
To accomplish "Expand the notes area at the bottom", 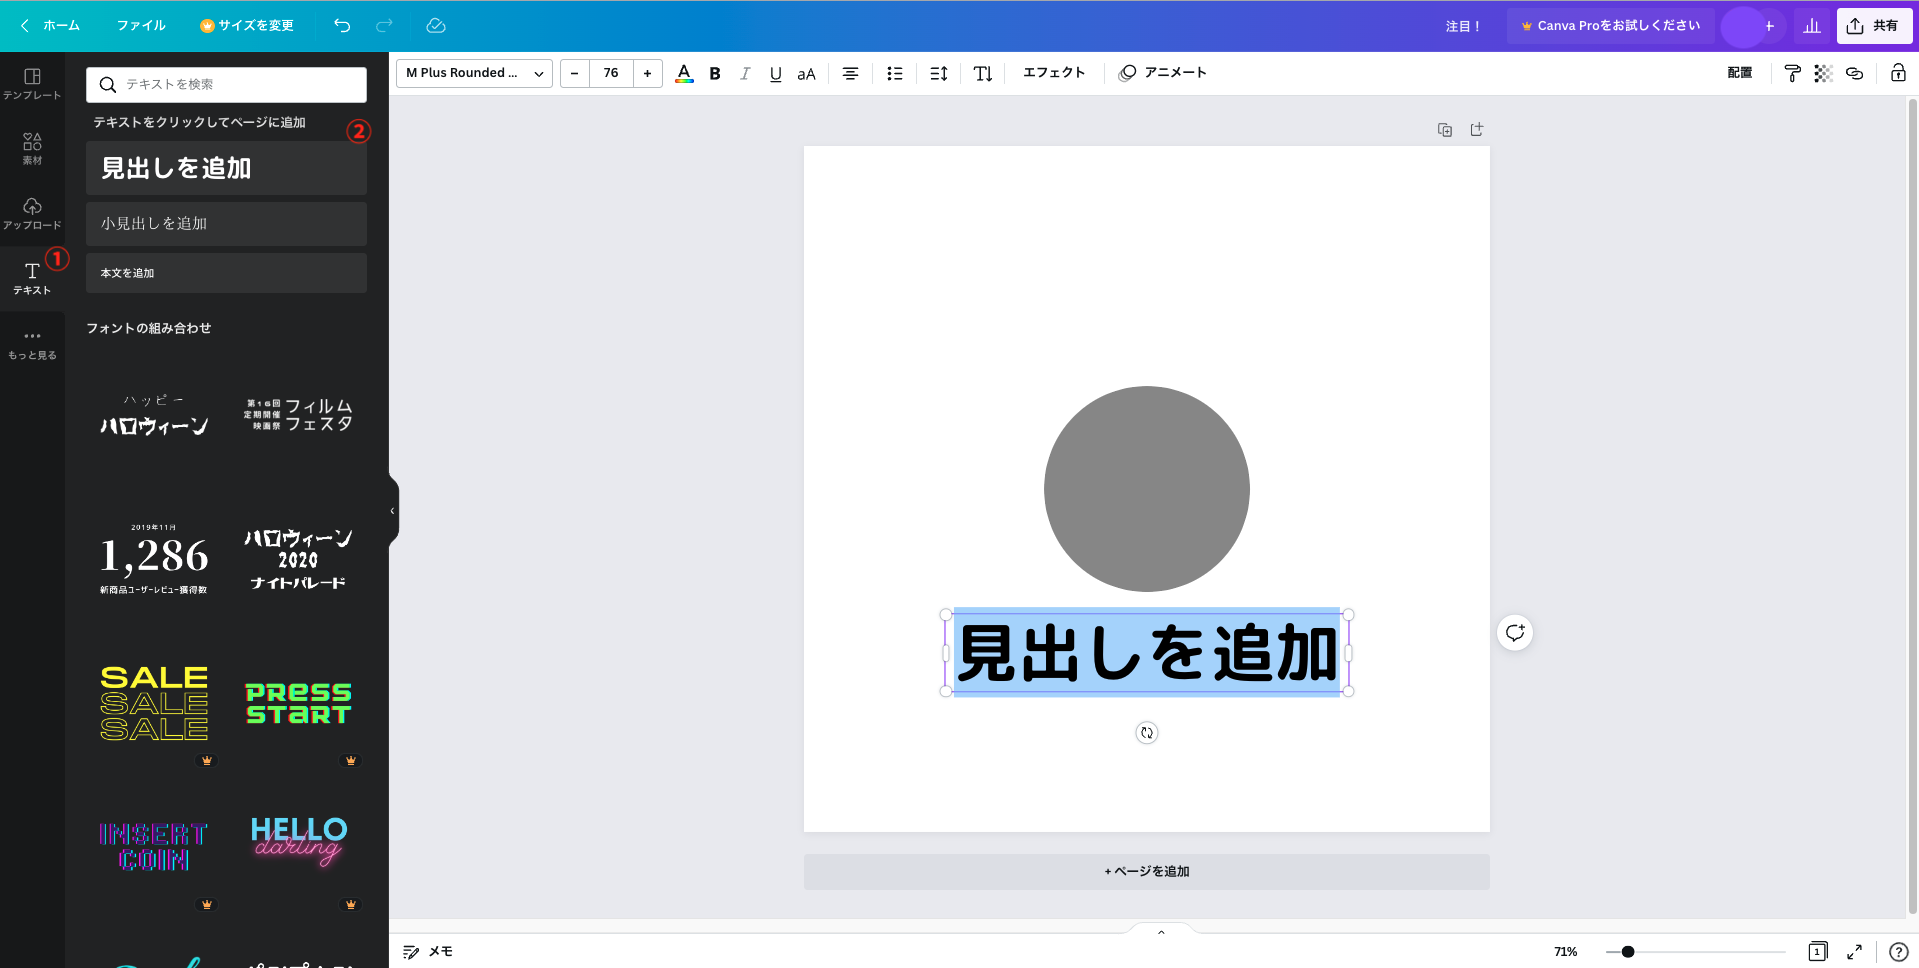I will point(1160,931).
